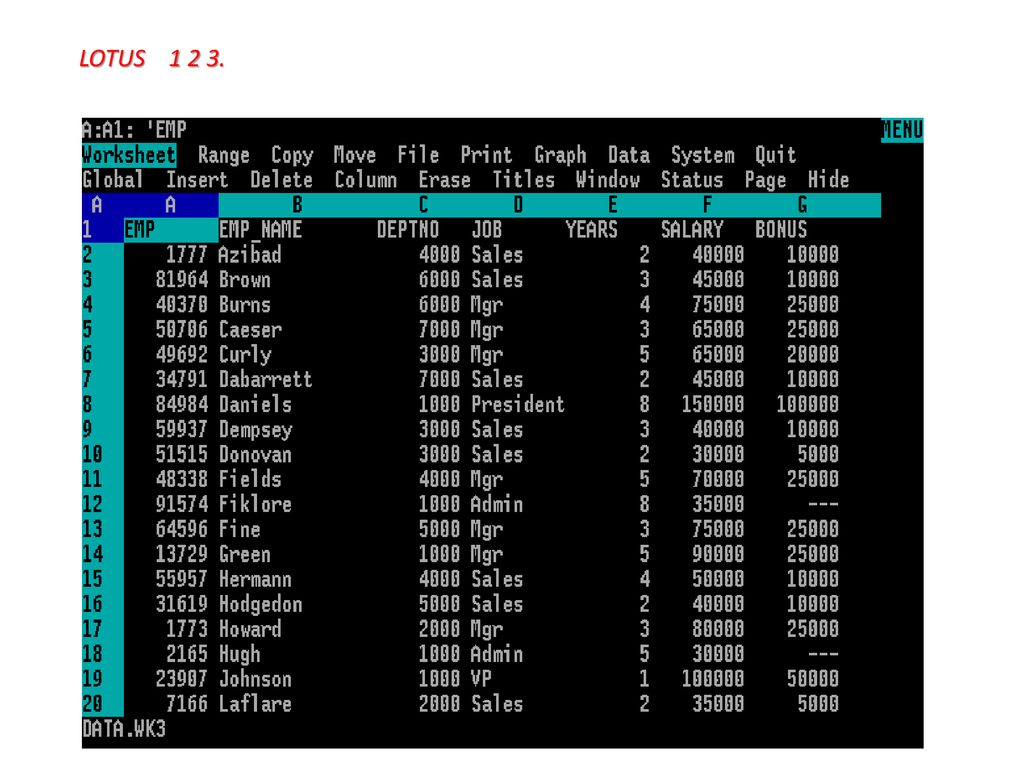Screen dimensions: 1024x768
Task: Click Green's salary value 90000
Action: coord(718,554)
